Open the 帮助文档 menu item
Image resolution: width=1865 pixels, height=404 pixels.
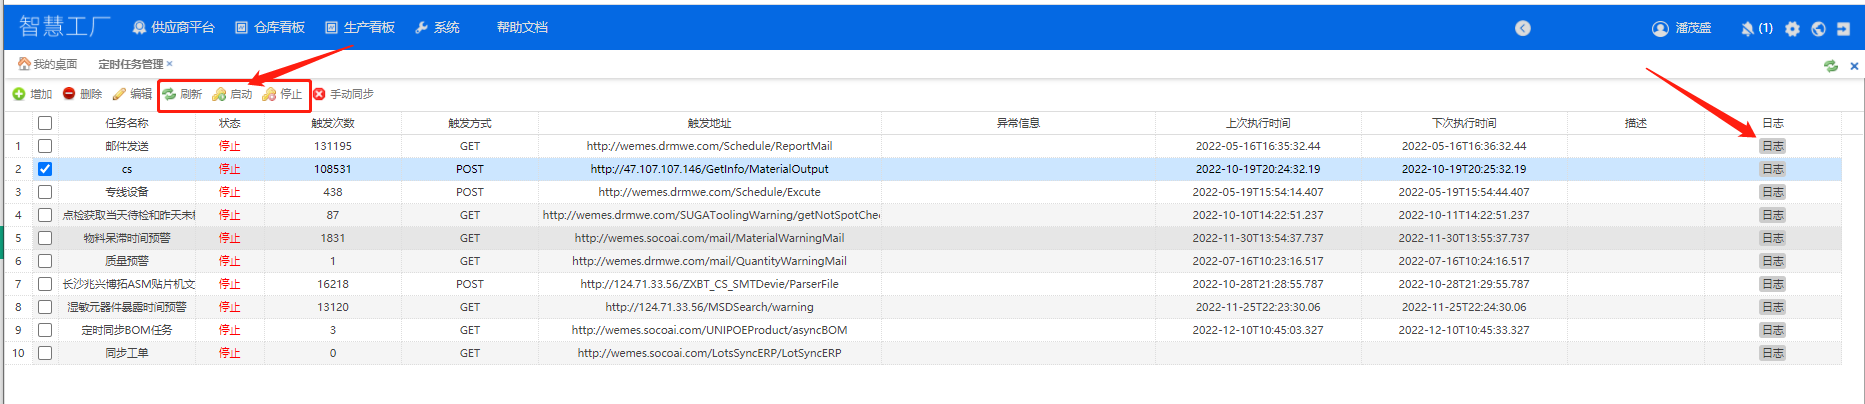click(522, 28)
